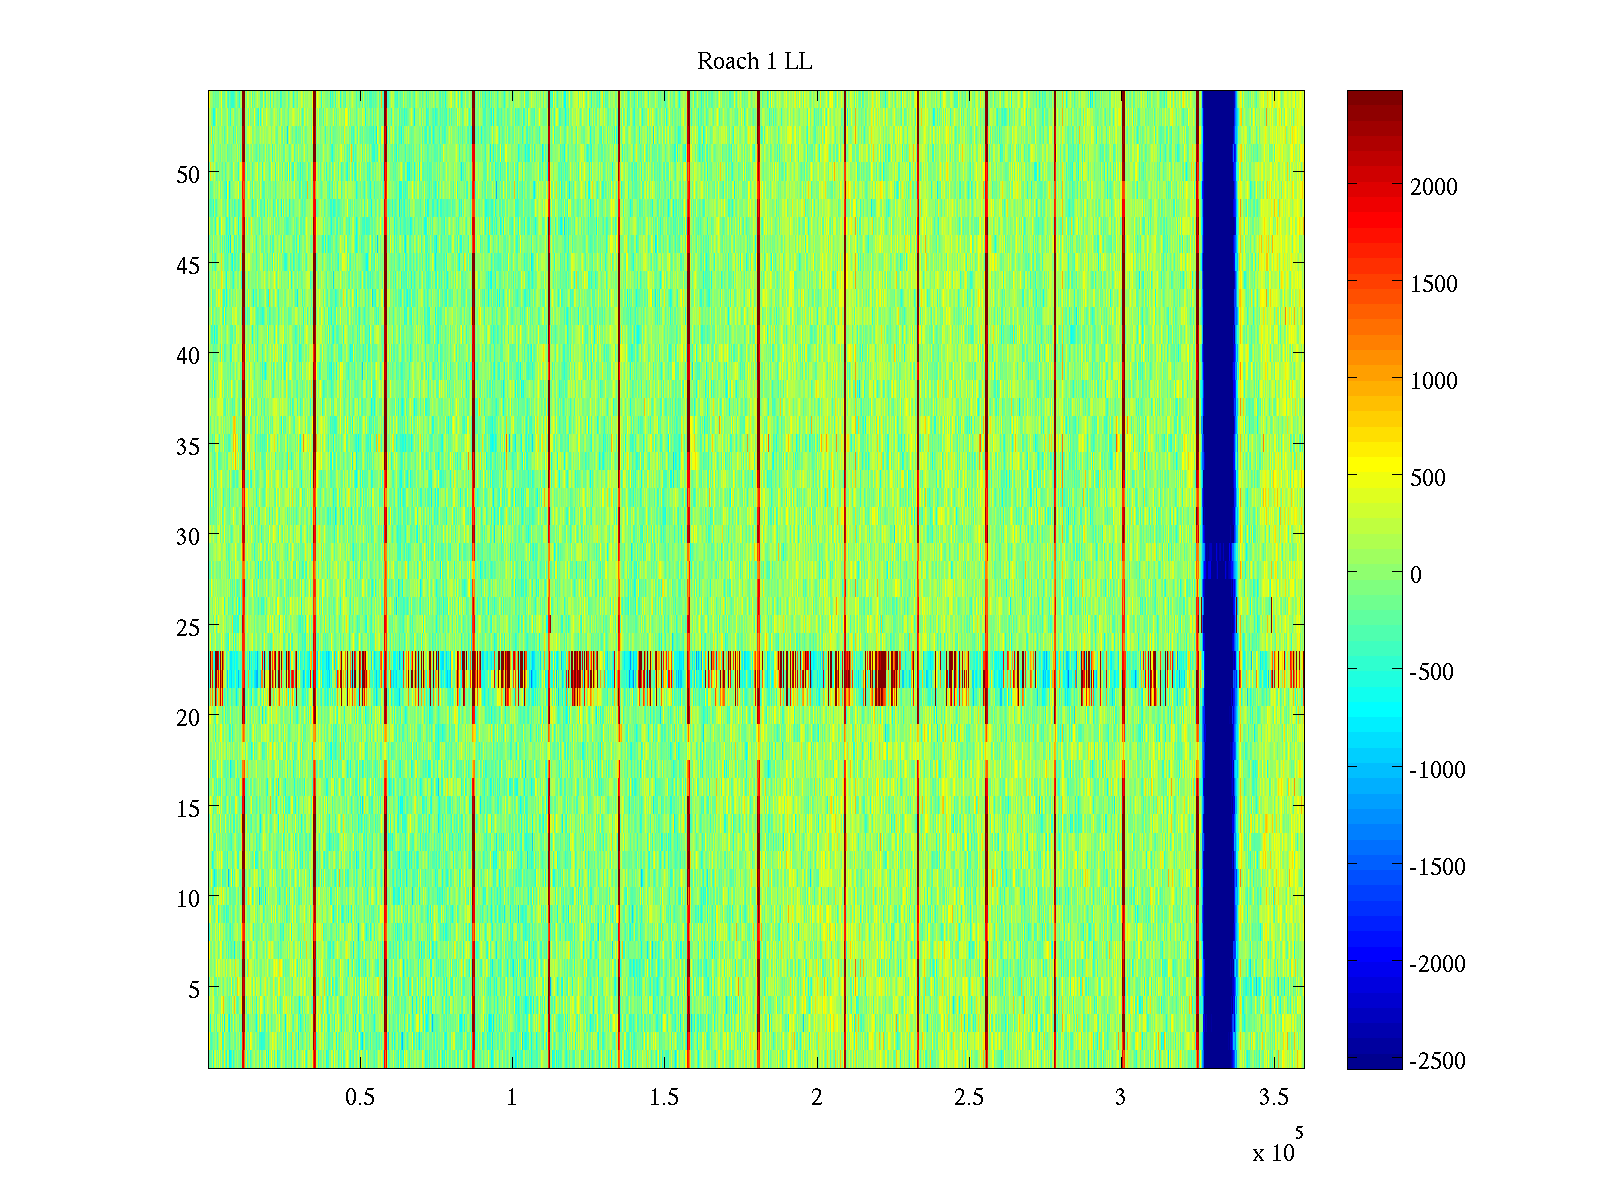Click the noisy red-cyan horizontal band near row 22

(700, 678)
